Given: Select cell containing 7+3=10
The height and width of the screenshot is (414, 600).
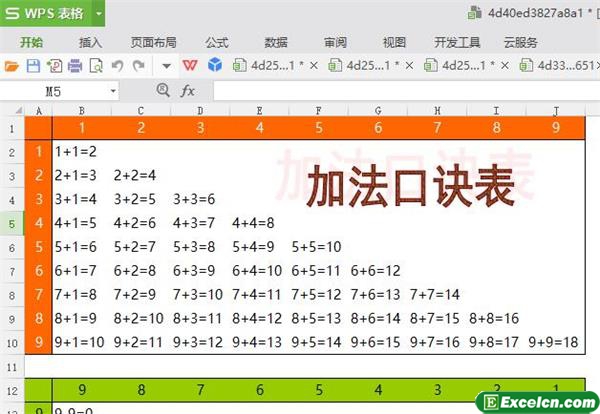Looking at the screenshot, I should coord(200,295).
